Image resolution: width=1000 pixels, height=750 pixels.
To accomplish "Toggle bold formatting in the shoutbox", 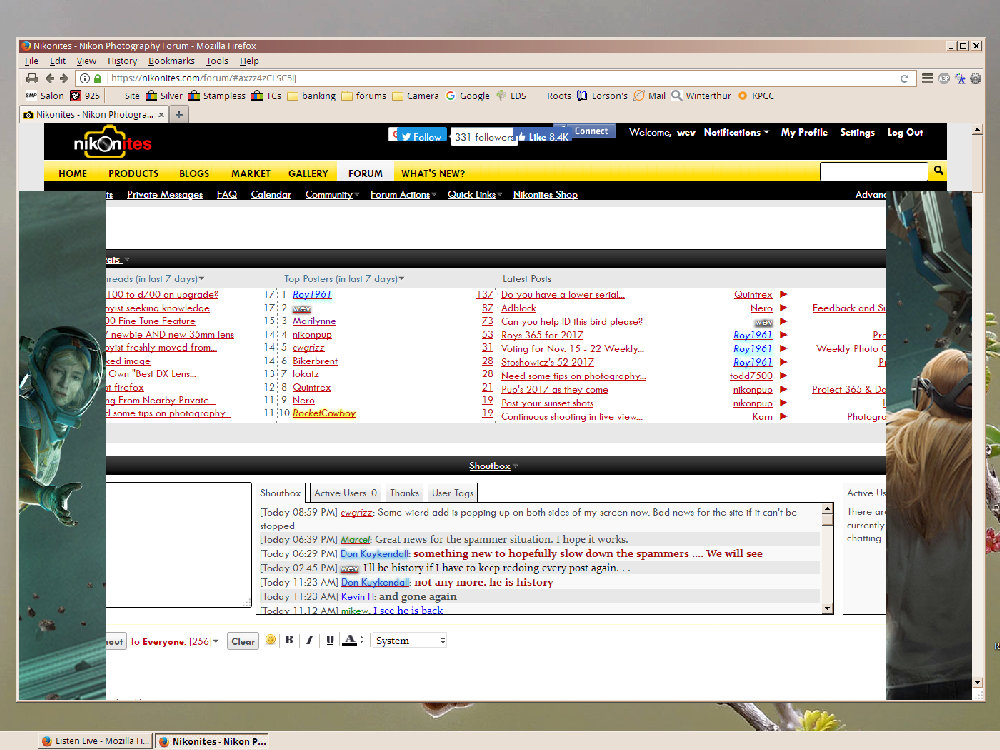I will coord(289,641).
